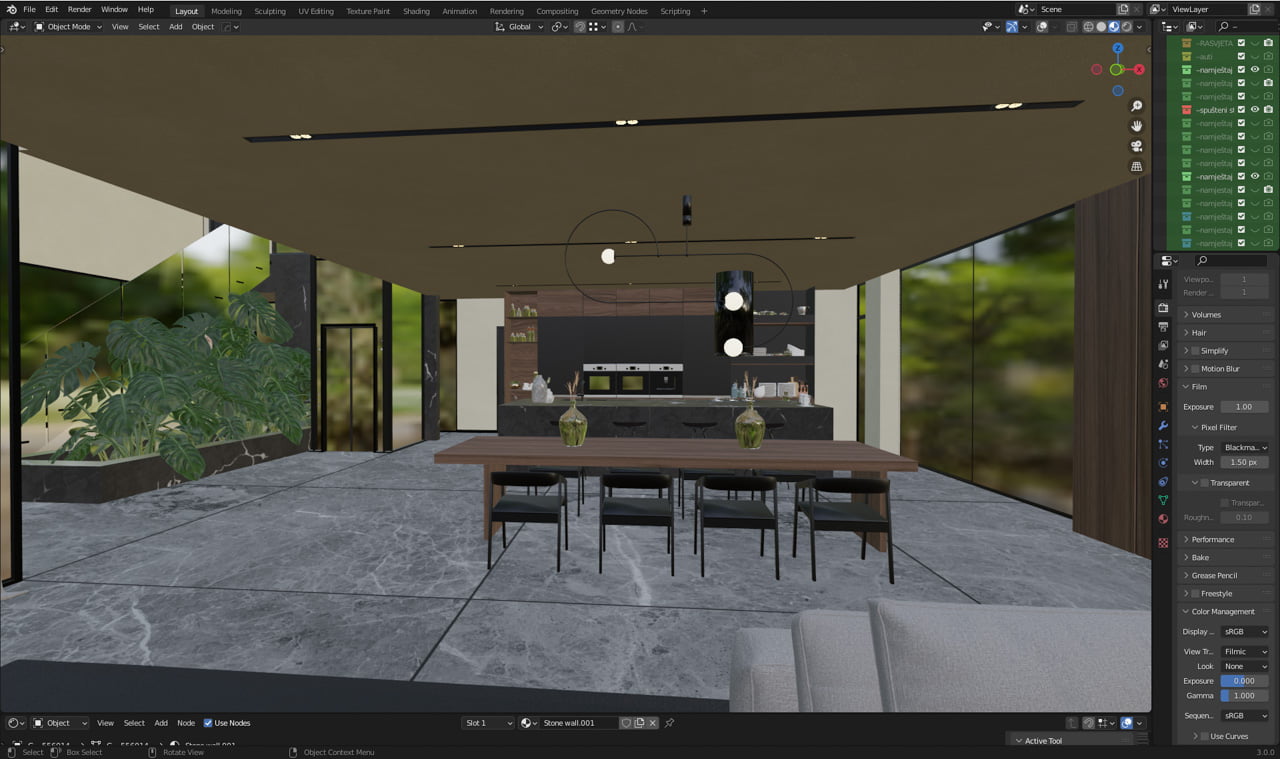Click the Color Management Exposure slider
1280x759 pixels.
click(x=1244, y=681)
